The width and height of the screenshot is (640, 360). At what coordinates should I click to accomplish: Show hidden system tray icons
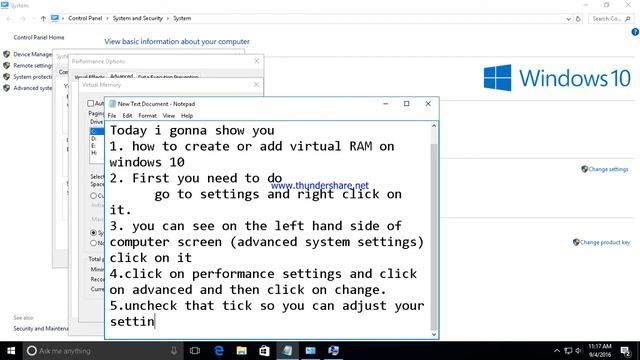coord(557,351)
